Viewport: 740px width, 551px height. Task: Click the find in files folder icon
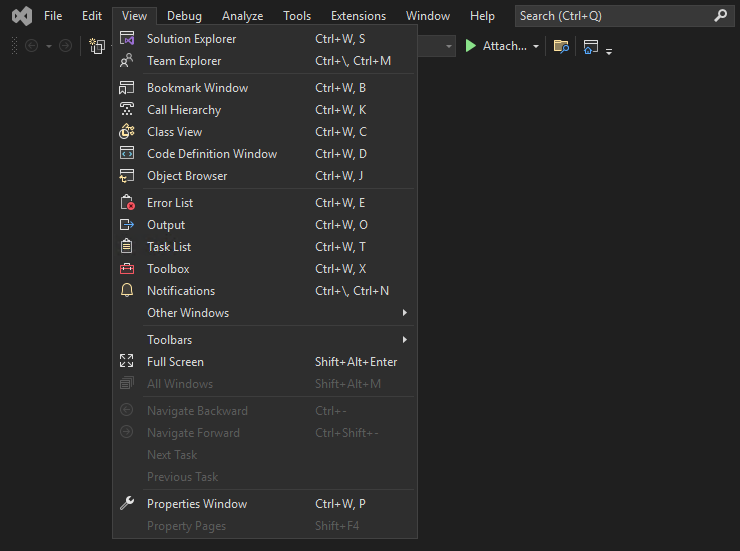tap(561, 46)
